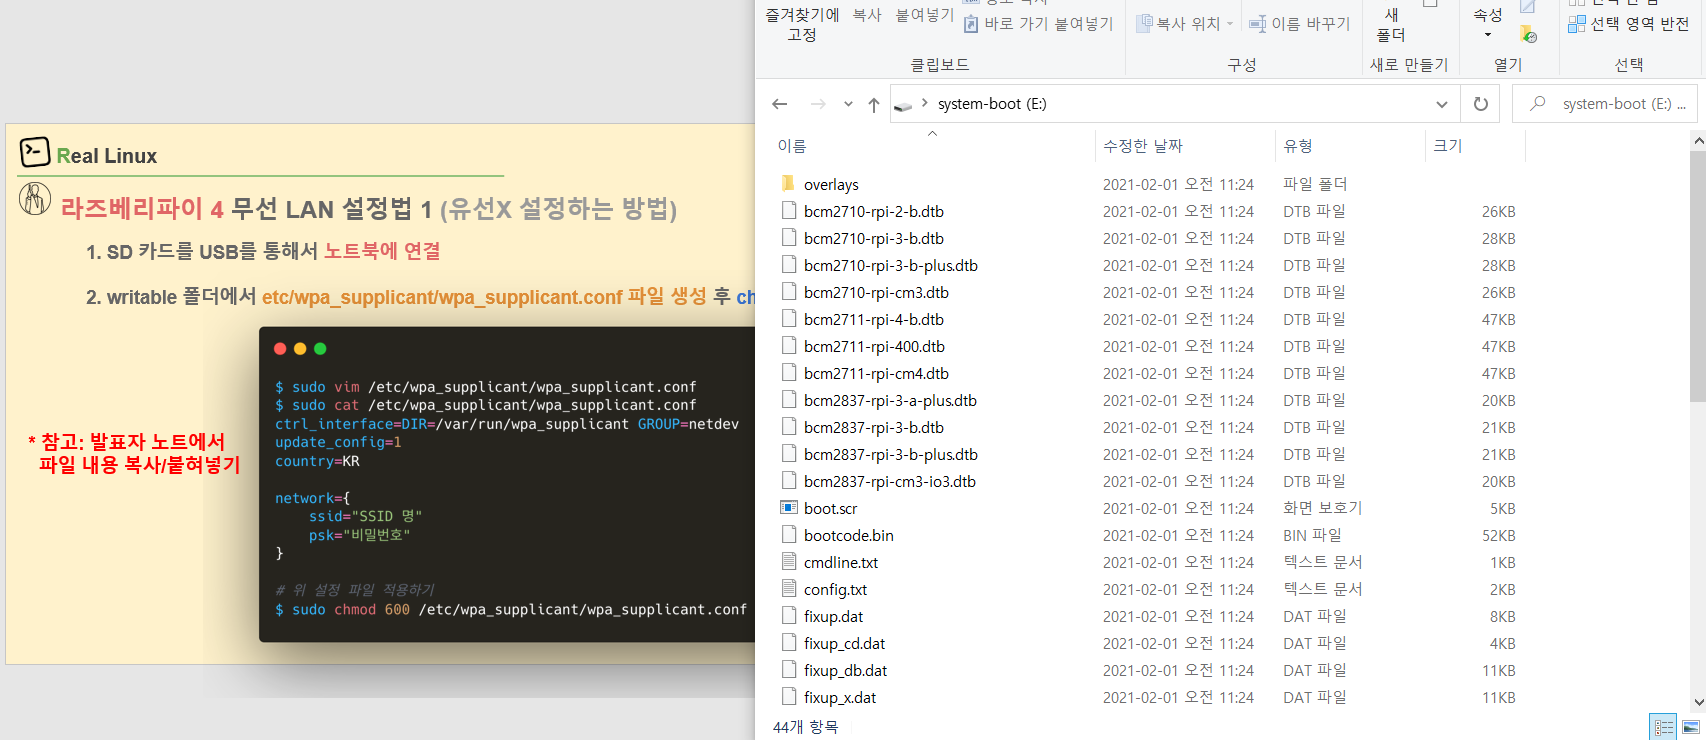Select the cmdline.txt text file icon

click(x=788, y=562)
